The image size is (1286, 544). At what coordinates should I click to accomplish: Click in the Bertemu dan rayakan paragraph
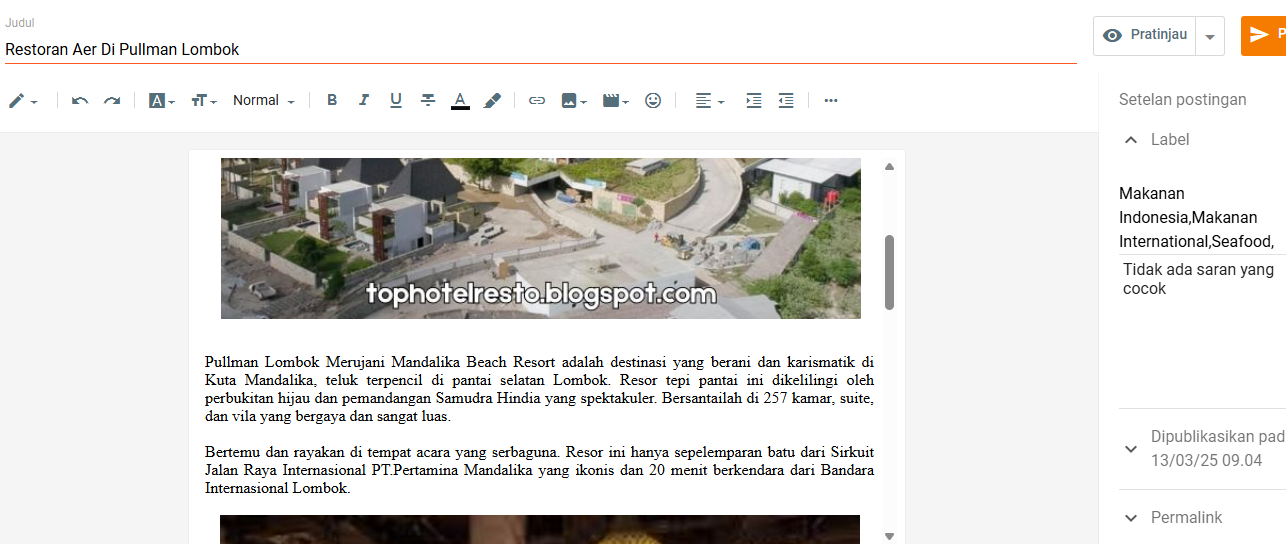coord(539,471)
